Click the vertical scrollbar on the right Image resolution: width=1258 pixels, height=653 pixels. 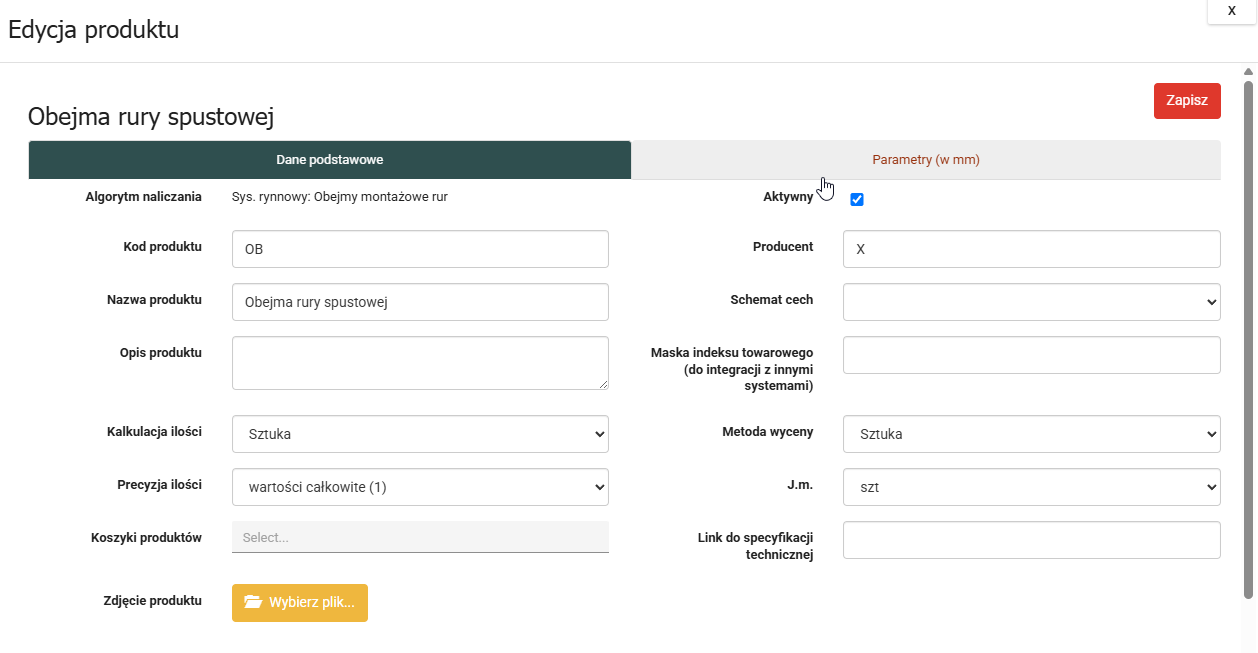[x=1248, y=340]
